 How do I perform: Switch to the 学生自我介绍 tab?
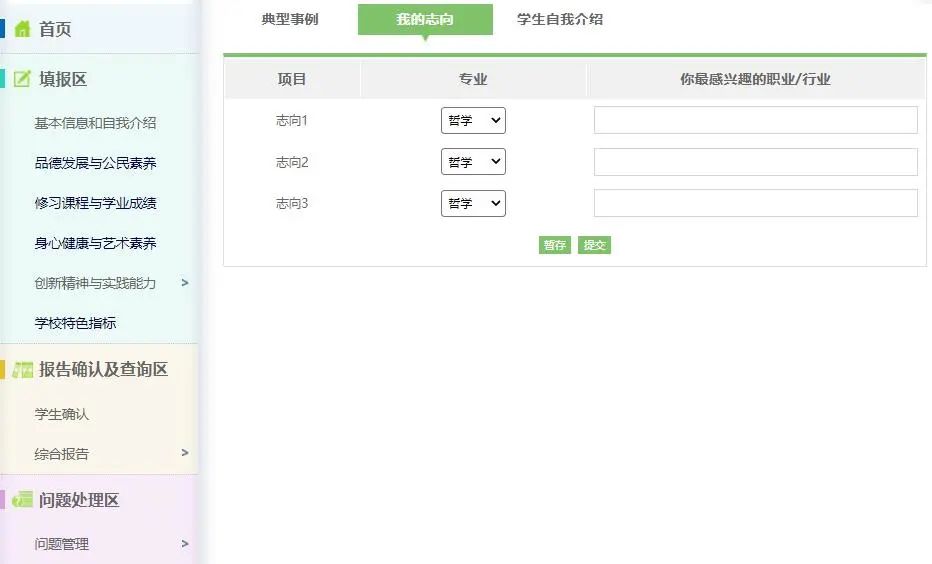tap(560, 19)
